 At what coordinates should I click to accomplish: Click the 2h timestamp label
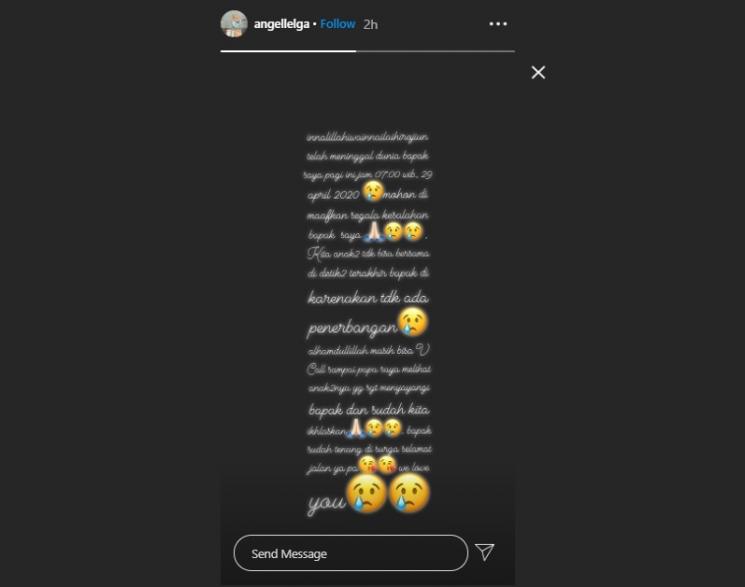tap(370, 24)
